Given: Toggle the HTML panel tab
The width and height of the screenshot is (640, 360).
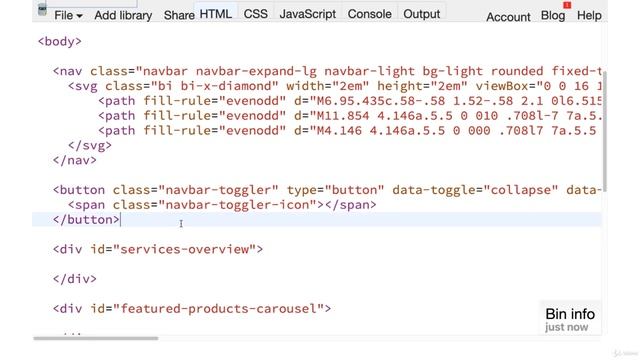Looking at the screenshot, I should [x=216, y=14].
